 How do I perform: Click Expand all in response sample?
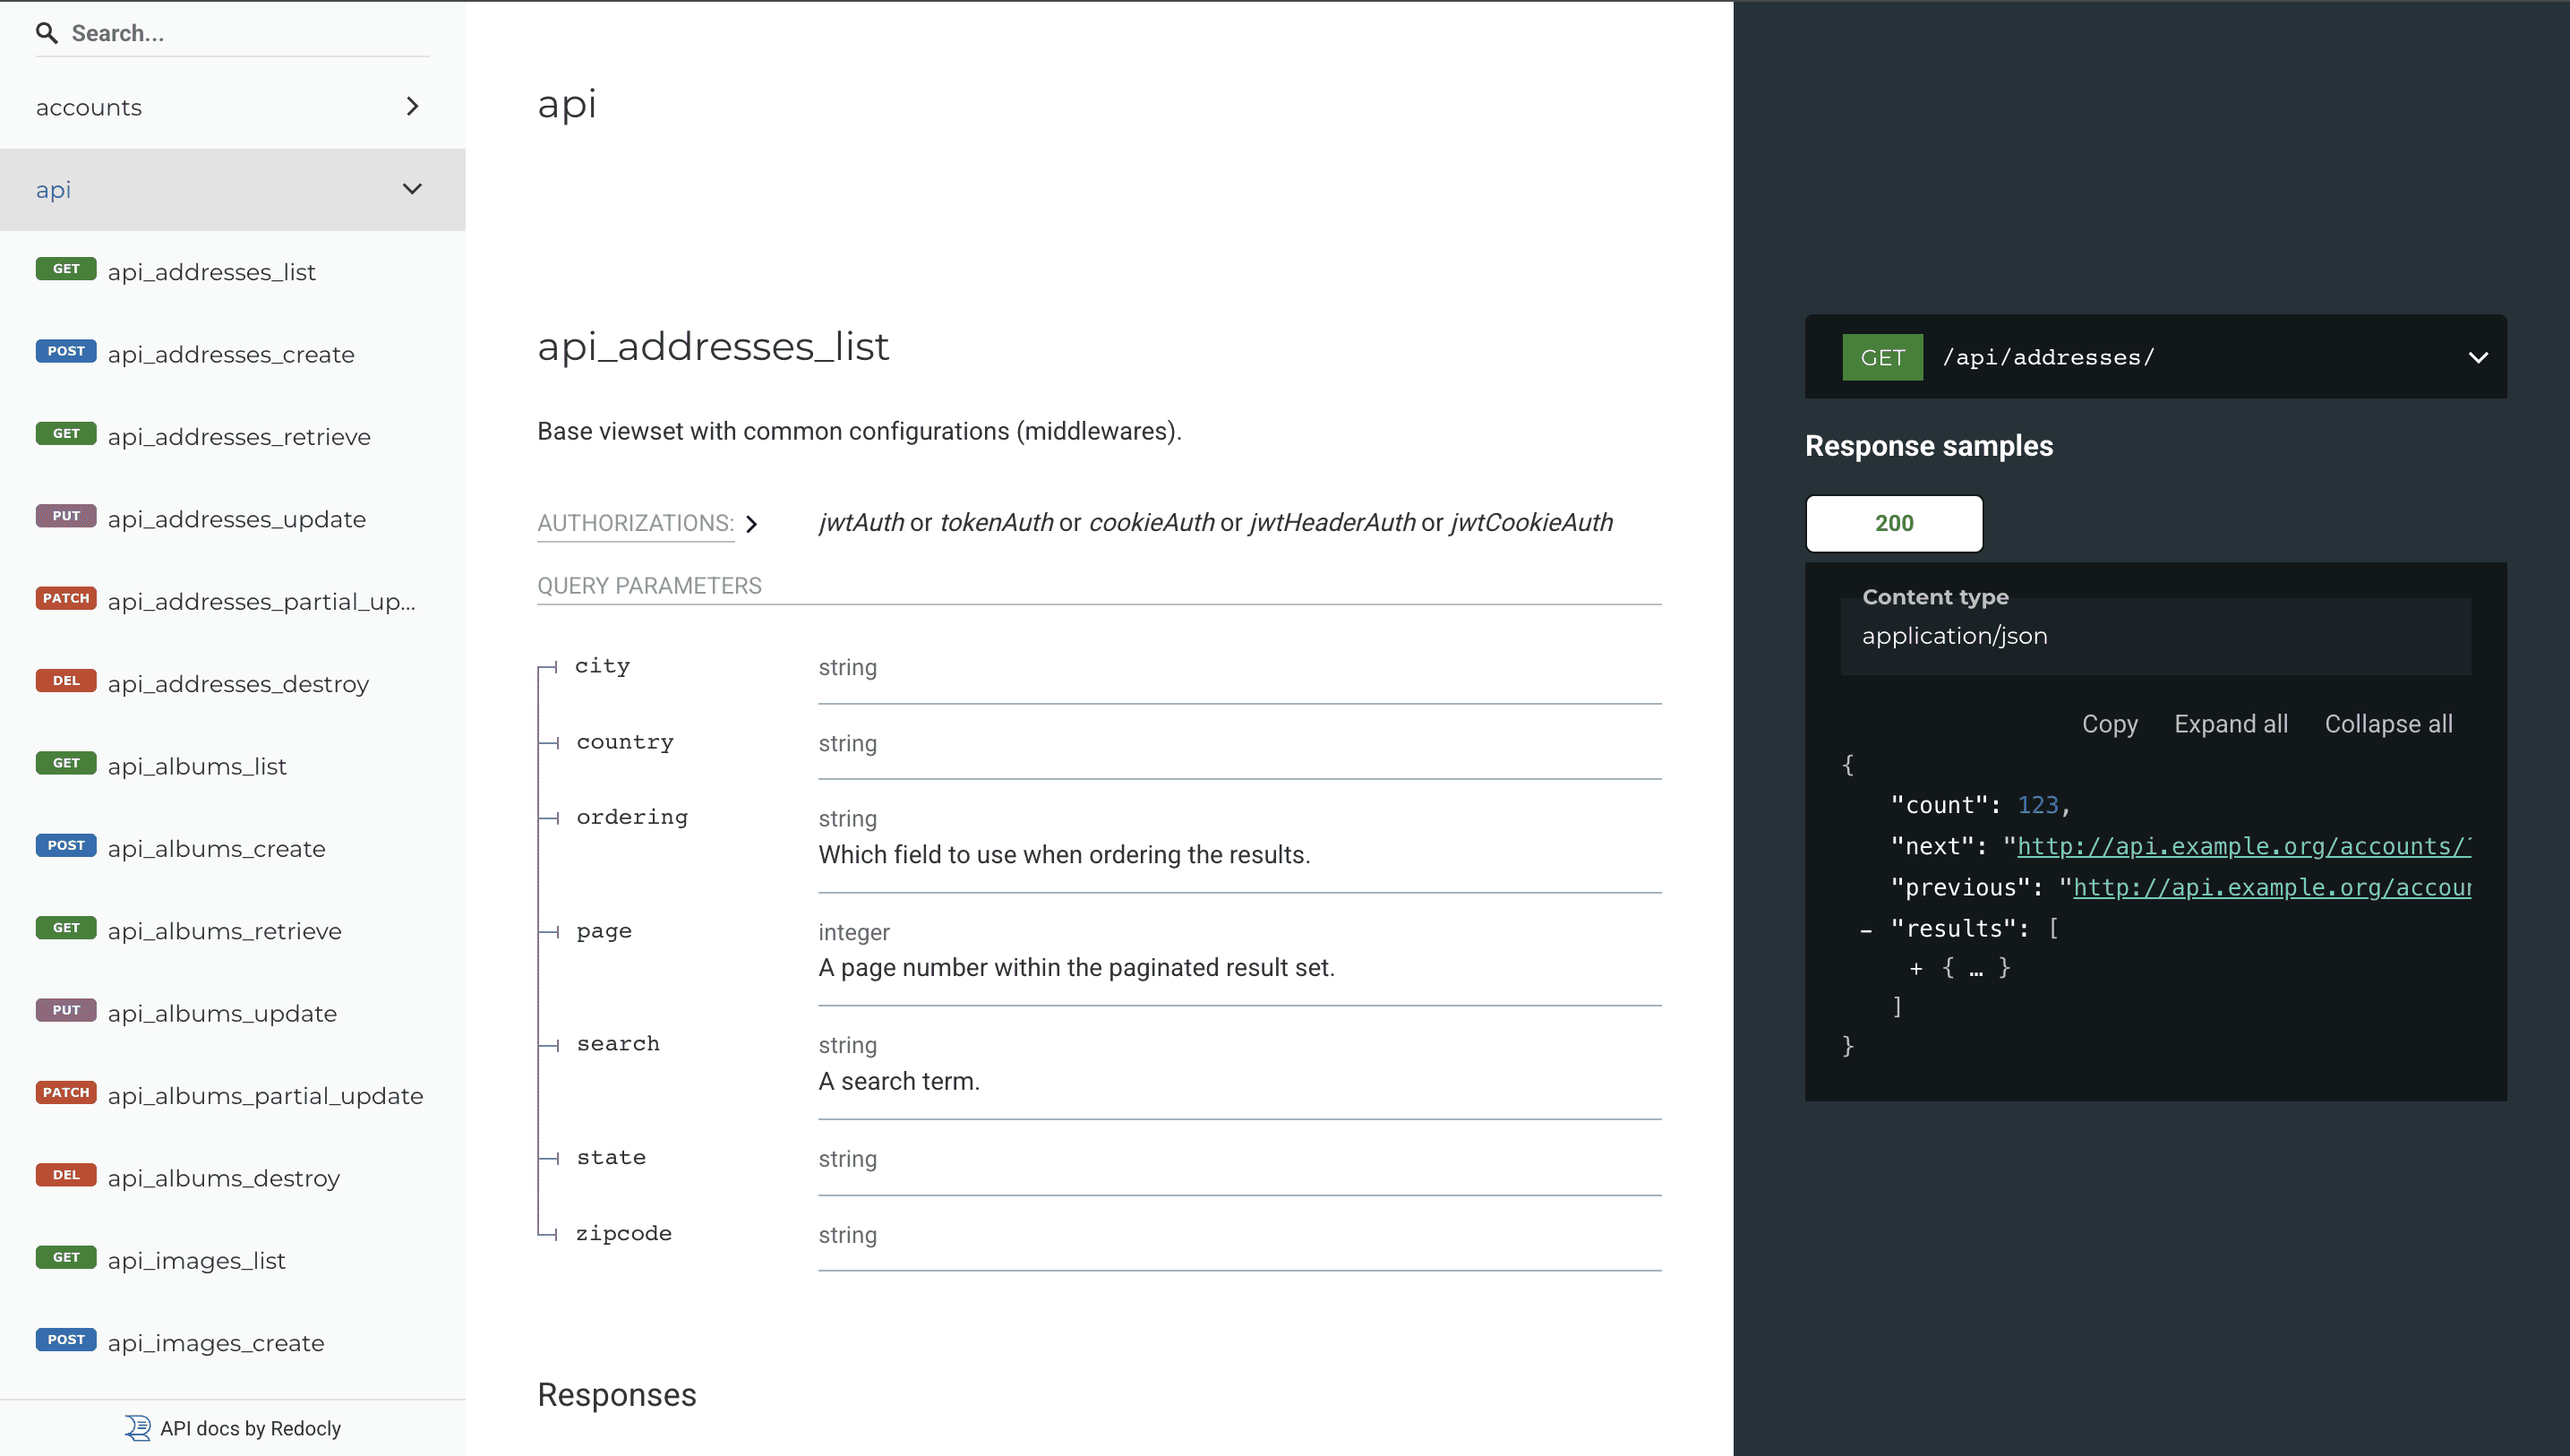click(x=2230, y=724)
